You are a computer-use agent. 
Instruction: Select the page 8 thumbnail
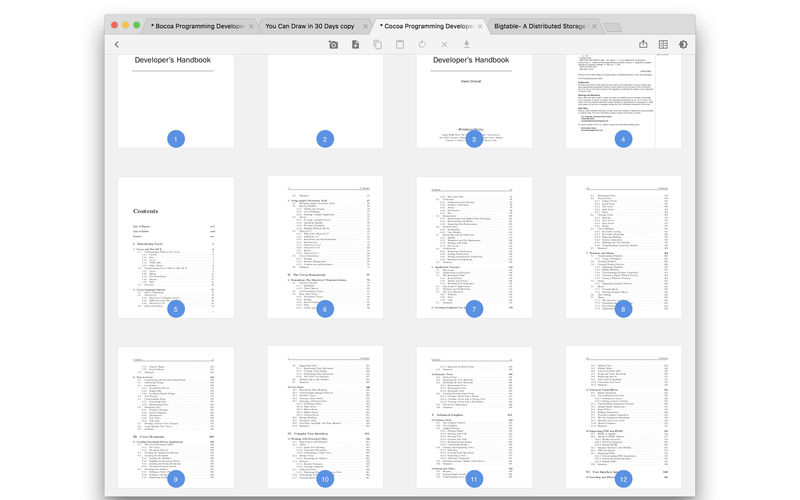[x=623, y=247]
